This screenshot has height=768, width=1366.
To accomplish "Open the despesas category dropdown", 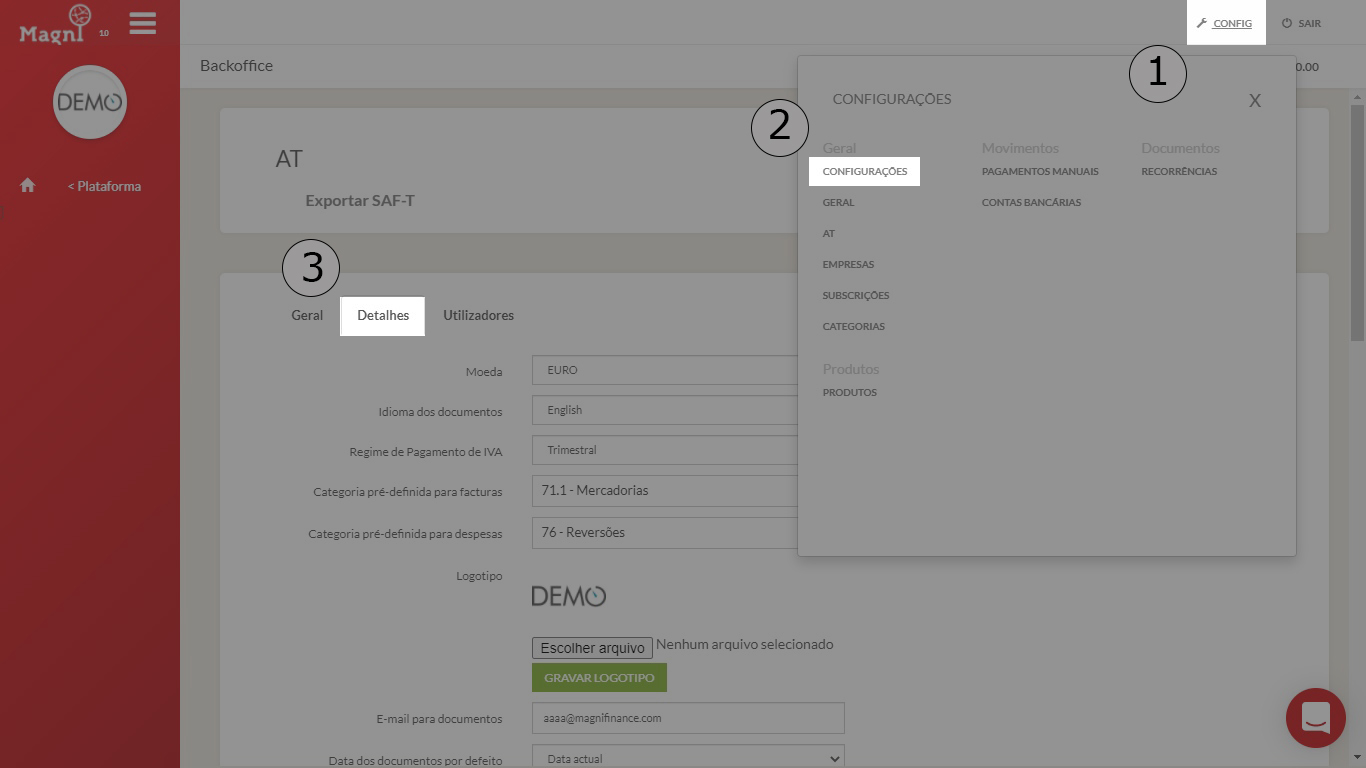I will coord(665,532).
